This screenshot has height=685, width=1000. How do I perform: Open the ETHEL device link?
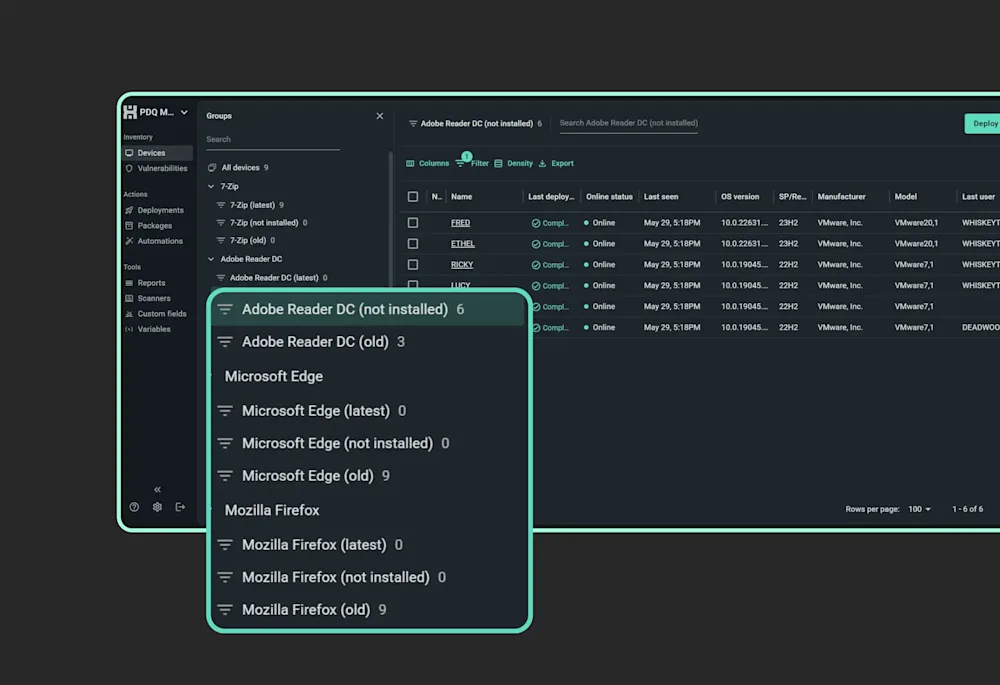[x=463, y=244]
